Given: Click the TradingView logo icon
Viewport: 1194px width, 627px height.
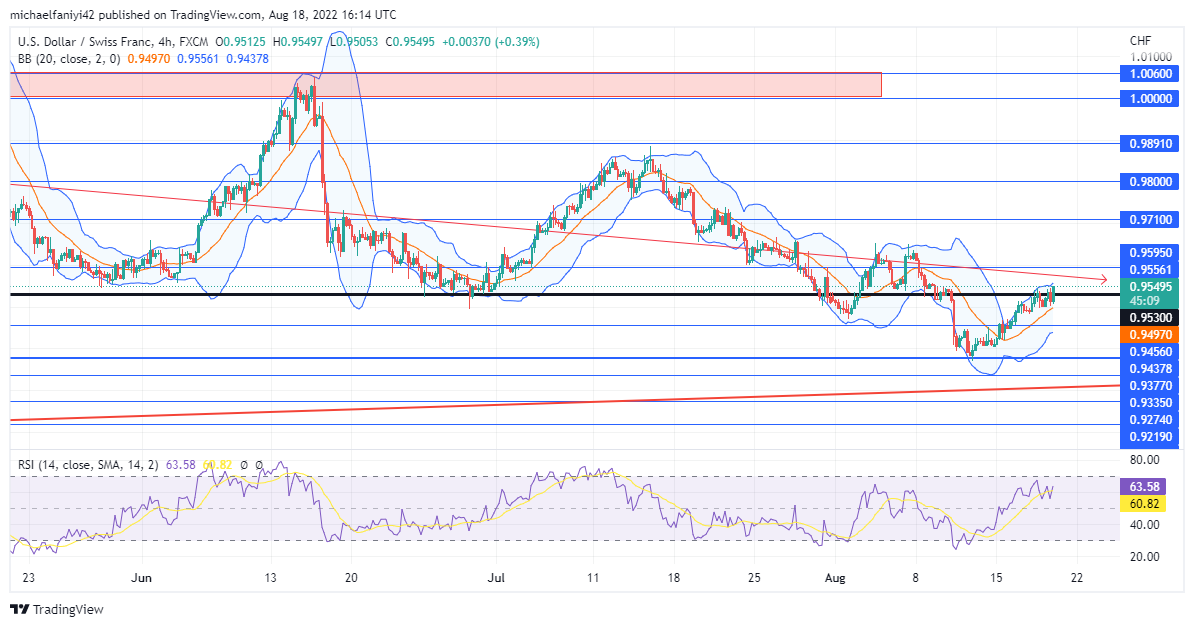Looking at the screenshot, I should tap(20, 609).
